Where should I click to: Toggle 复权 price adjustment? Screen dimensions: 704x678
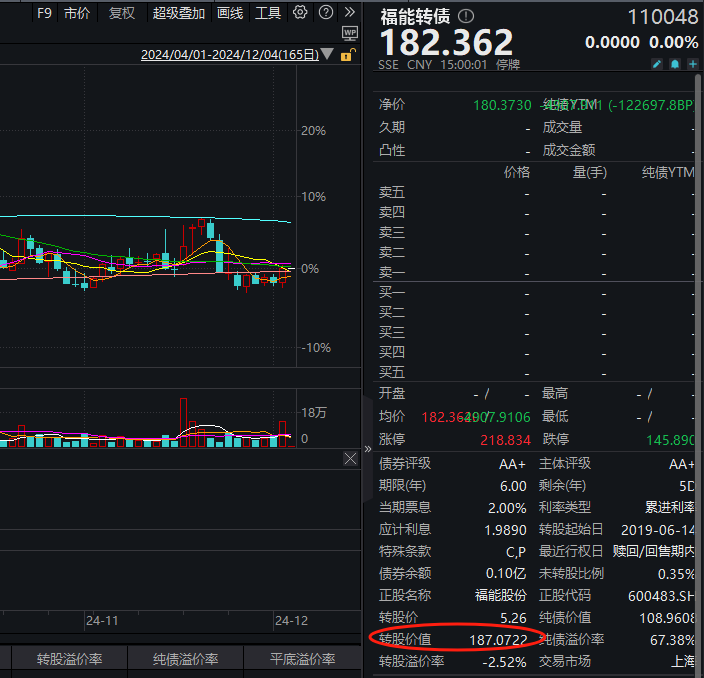[121, 13]
